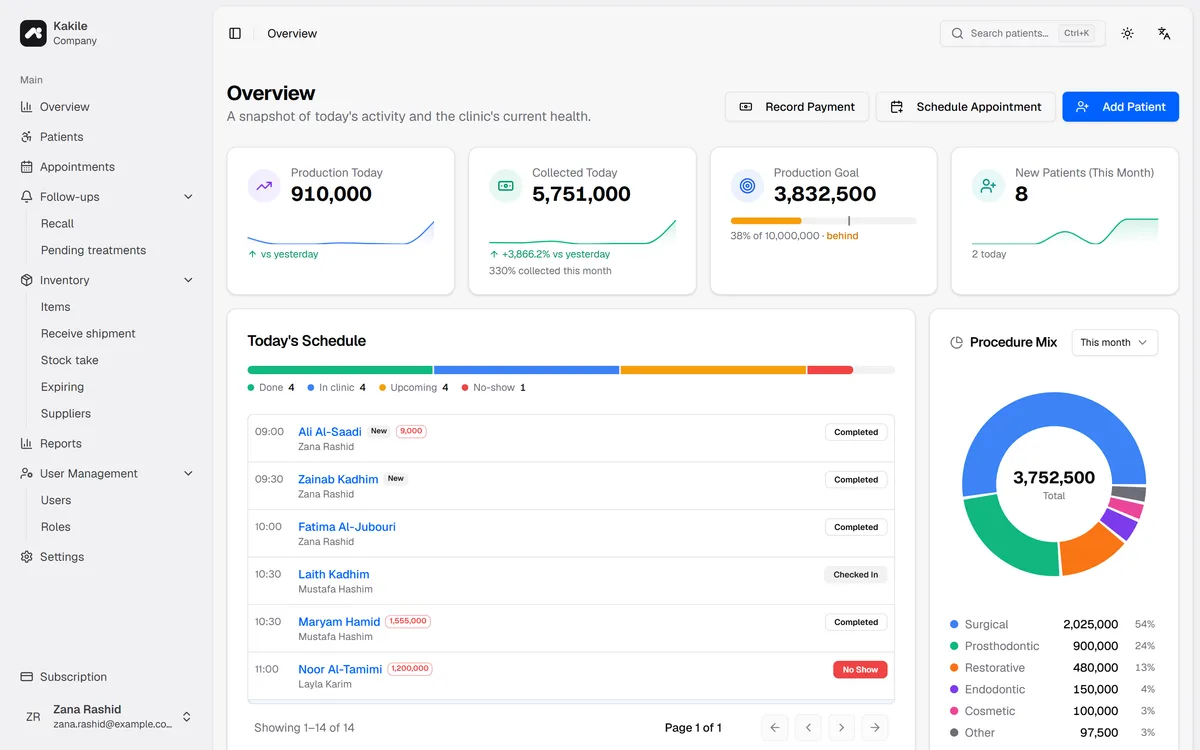Open the Zana Rashid account menu
1200x750 pixels.
107,716
